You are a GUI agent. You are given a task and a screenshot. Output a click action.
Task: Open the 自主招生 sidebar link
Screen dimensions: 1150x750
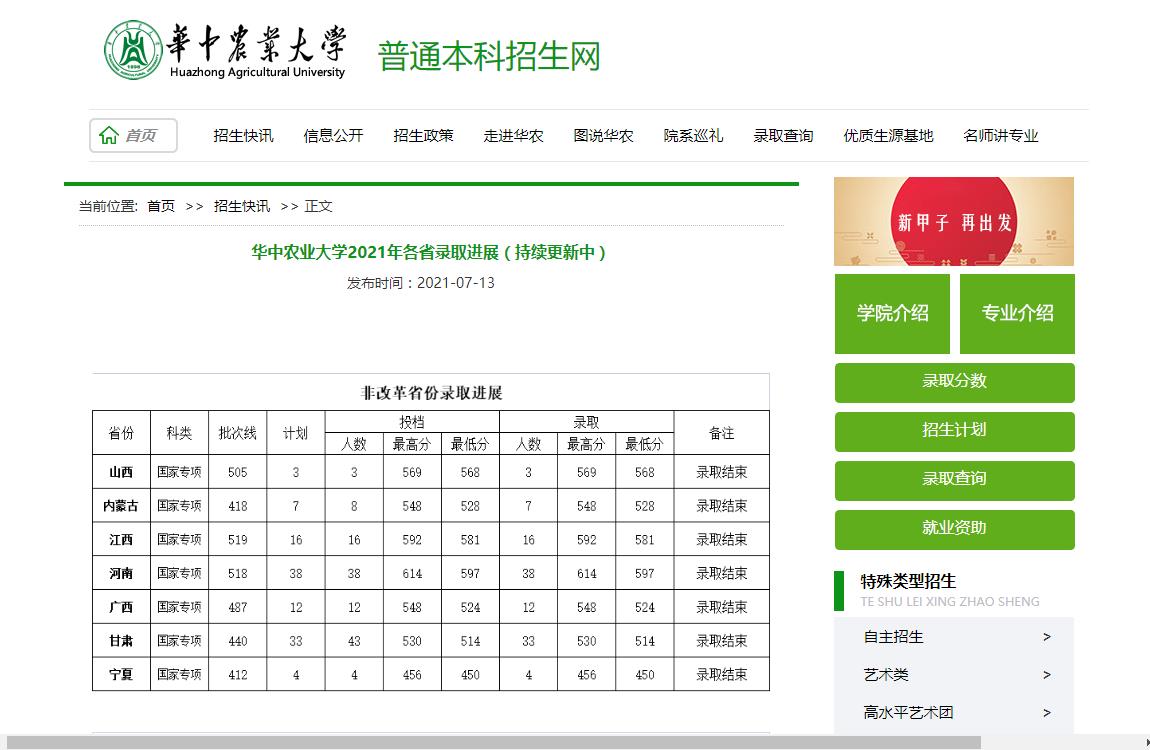click(x=893, y=637)
